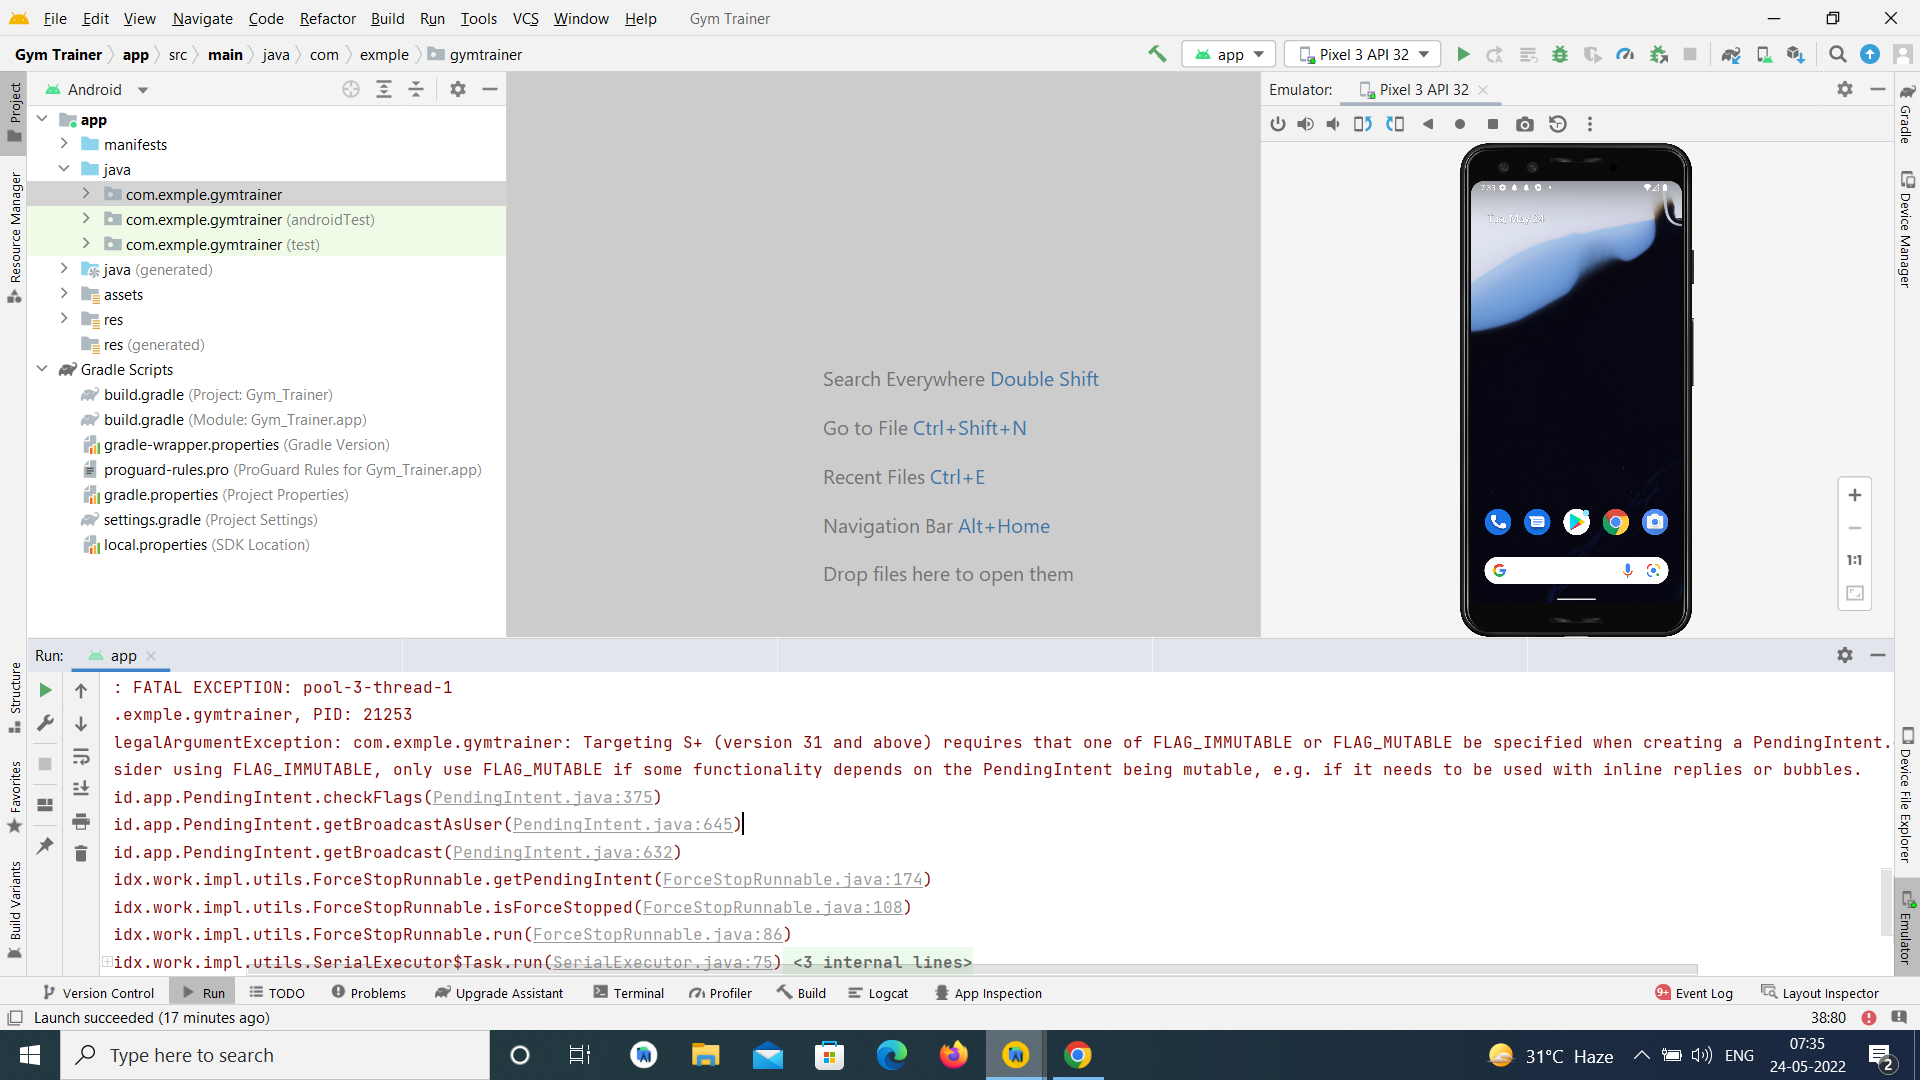Open Project panel settings gear
Screen dimensions: 1920x1080
458,89
